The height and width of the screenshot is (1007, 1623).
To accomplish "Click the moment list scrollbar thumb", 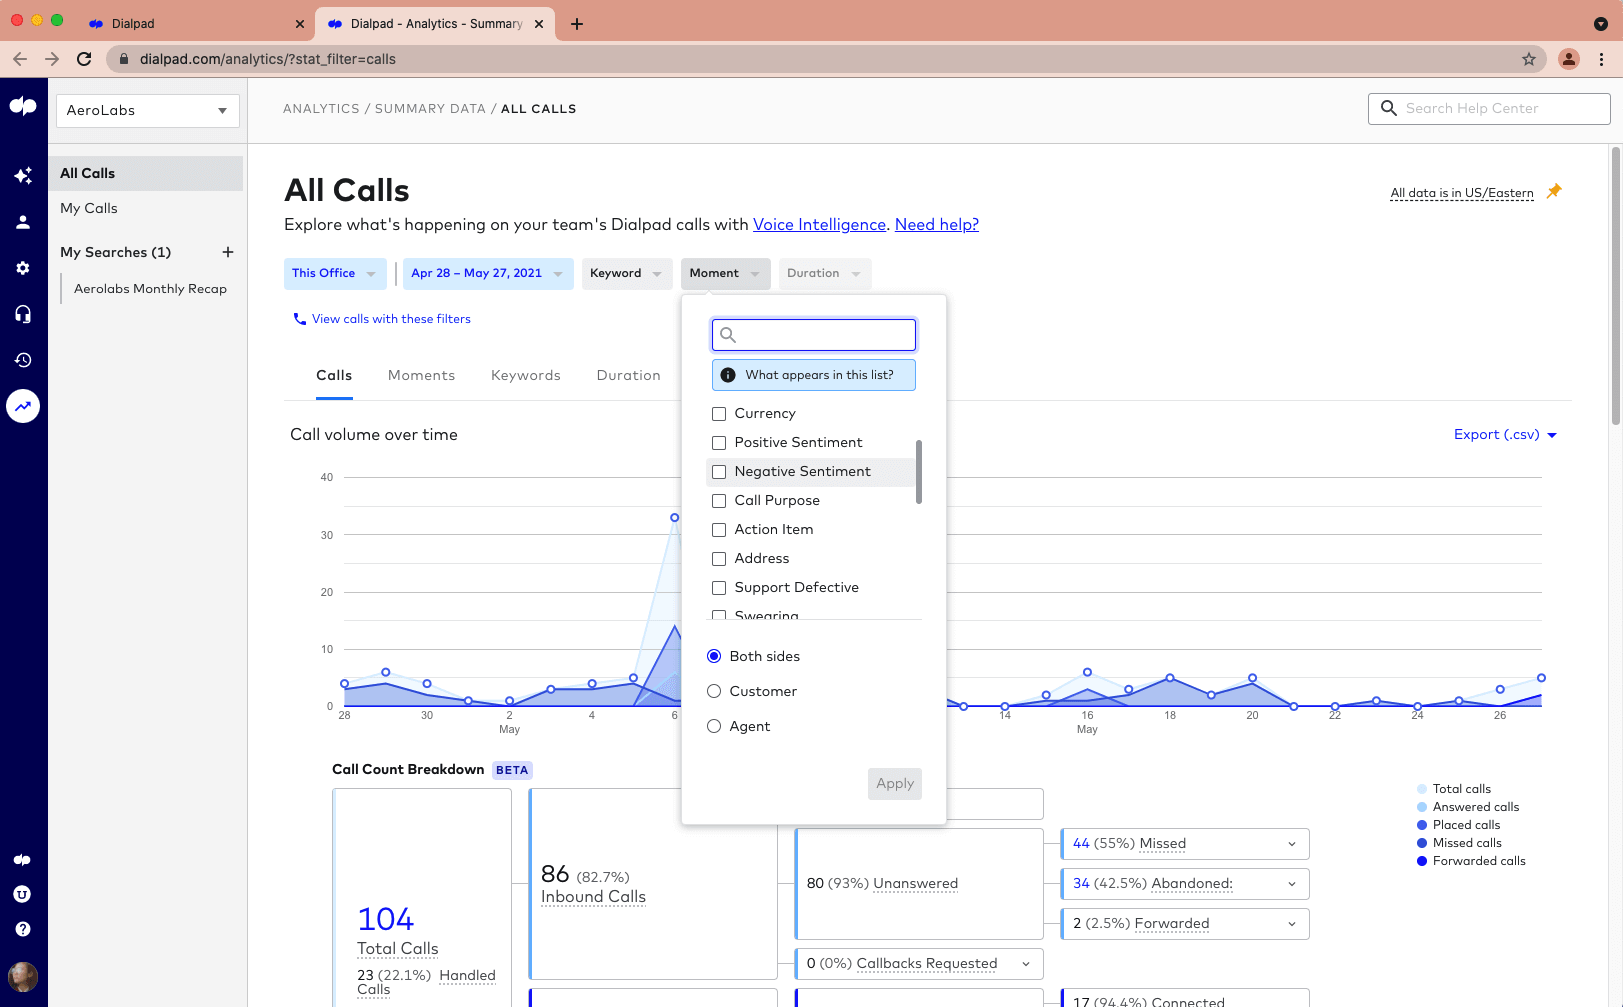I will click(x=919, y=471).
